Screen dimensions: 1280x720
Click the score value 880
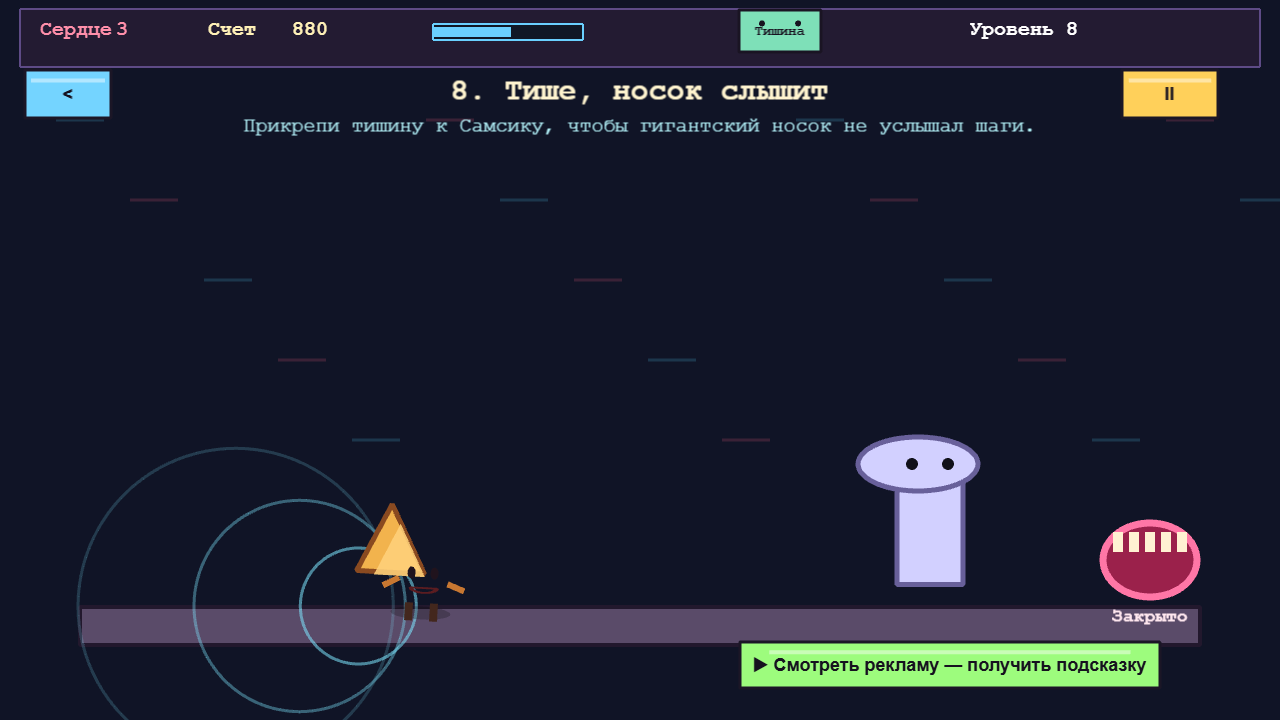[x=310, y=29]
